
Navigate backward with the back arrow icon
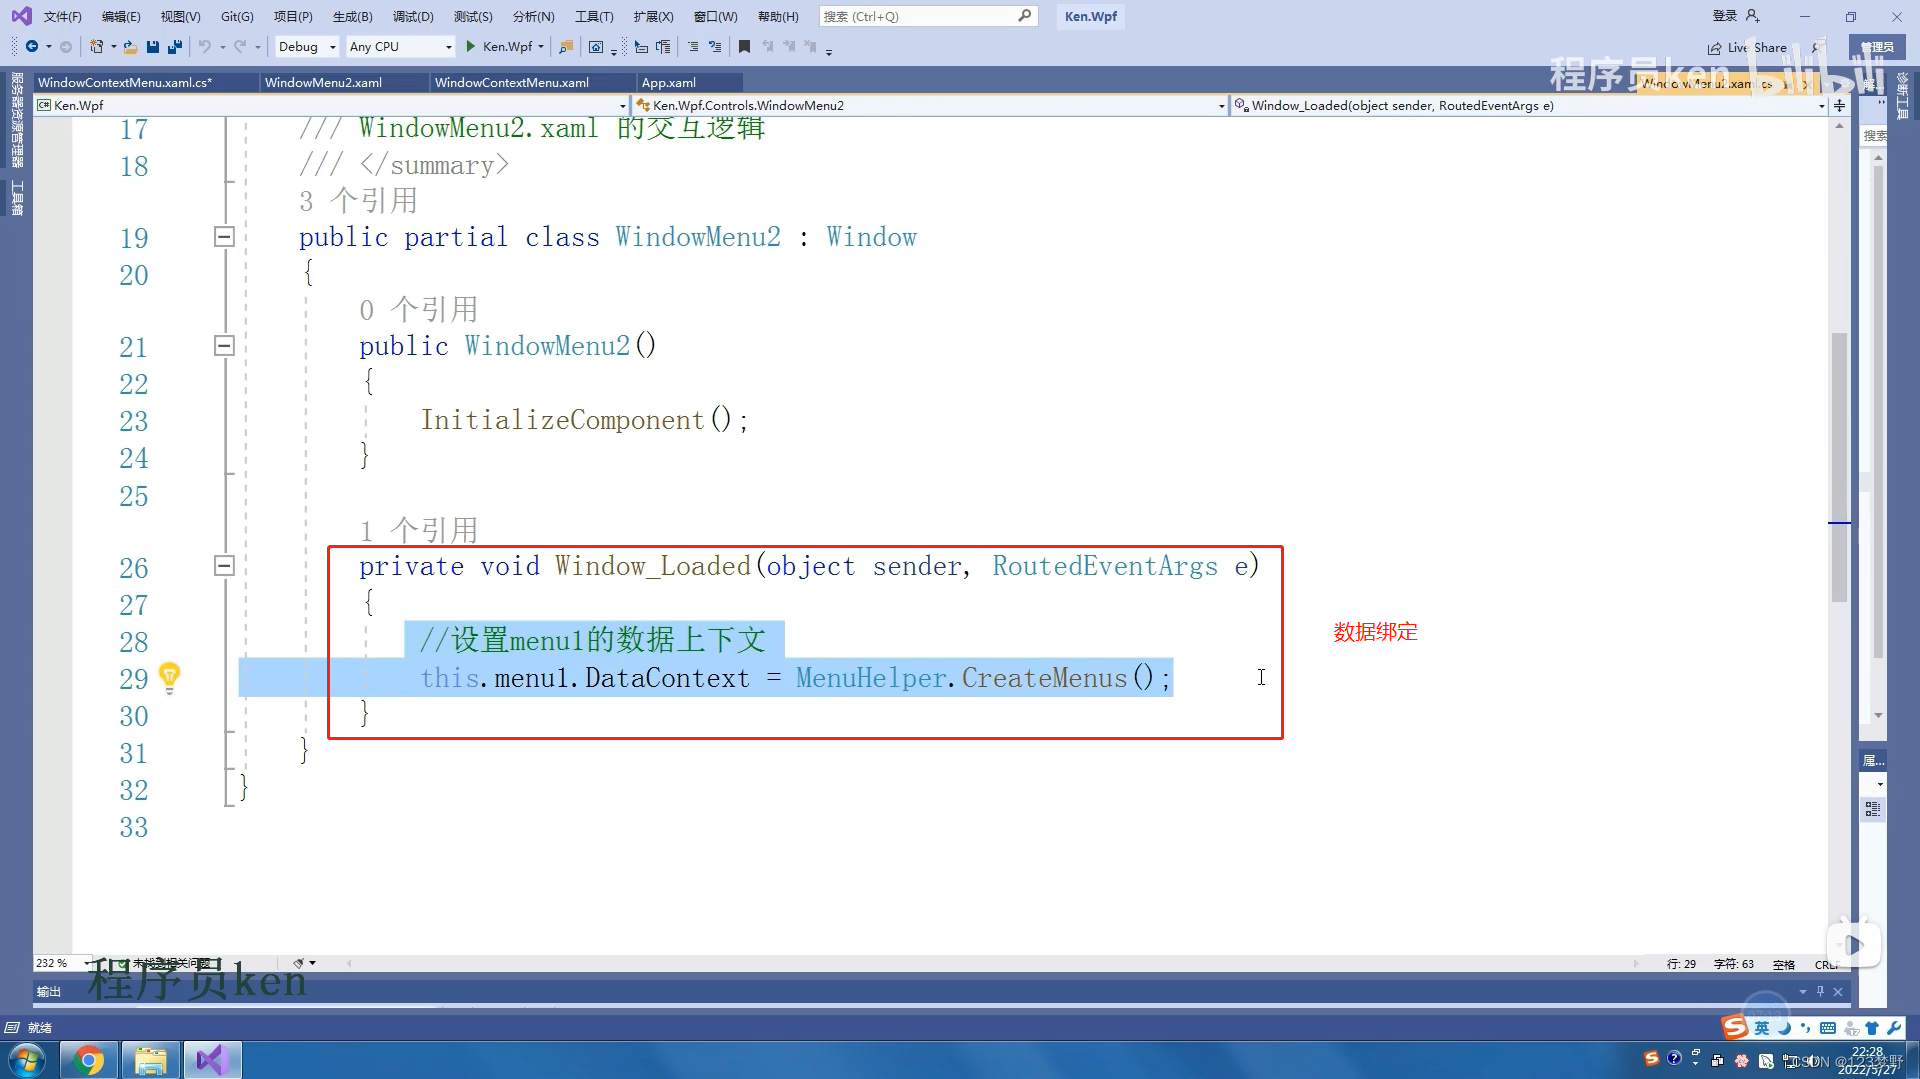point(32,47)
